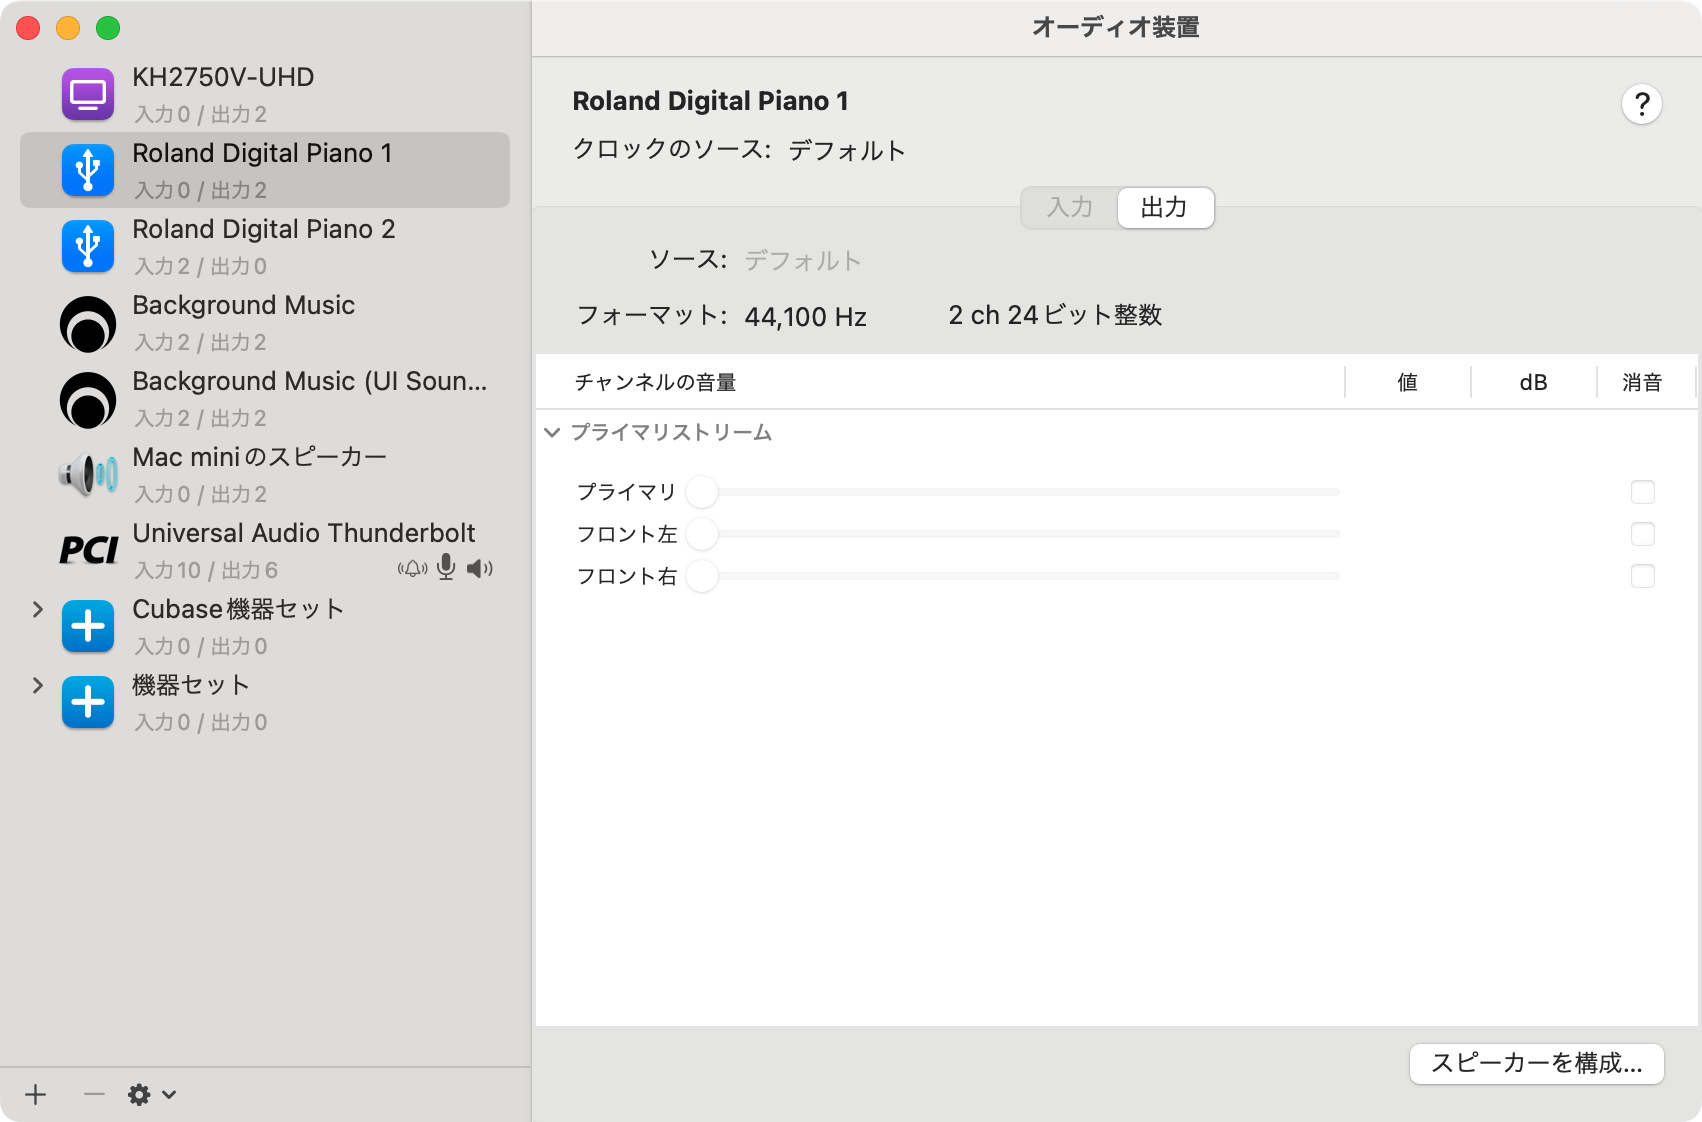Expand the Cubase機器セット device group
Viewport: 1702px width, 1122px height.
38,610
